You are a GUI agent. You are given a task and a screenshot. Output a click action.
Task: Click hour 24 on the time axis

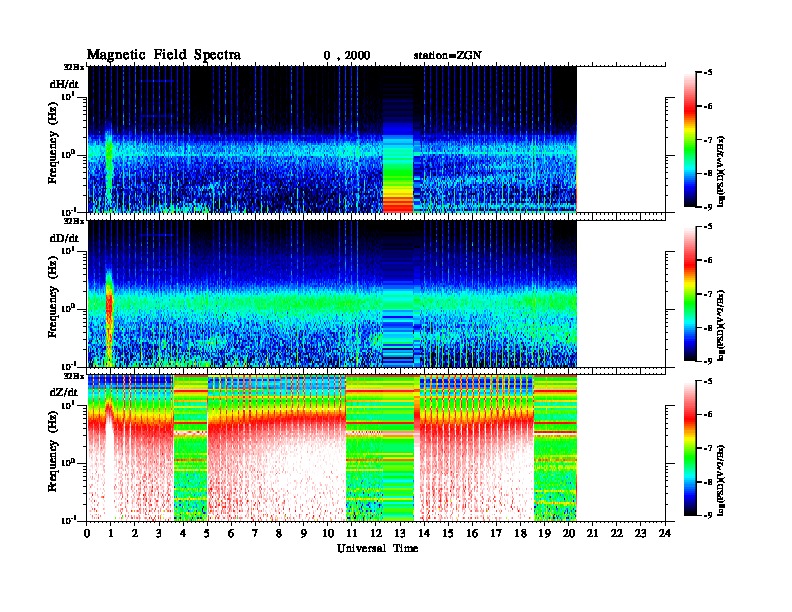[x=665, y=533]
